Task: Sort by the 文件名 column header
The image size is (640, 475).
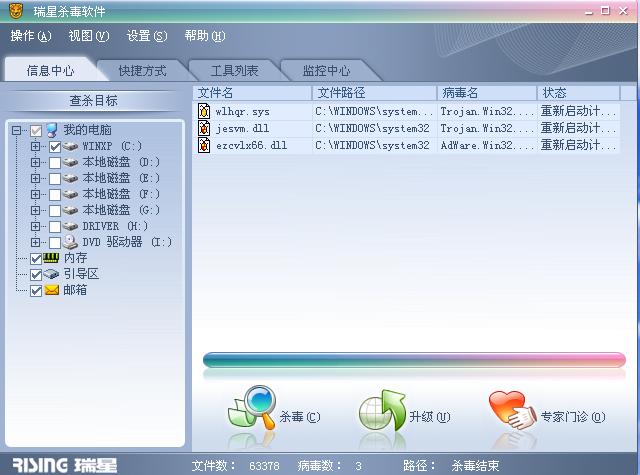Action: coord(252,93)
